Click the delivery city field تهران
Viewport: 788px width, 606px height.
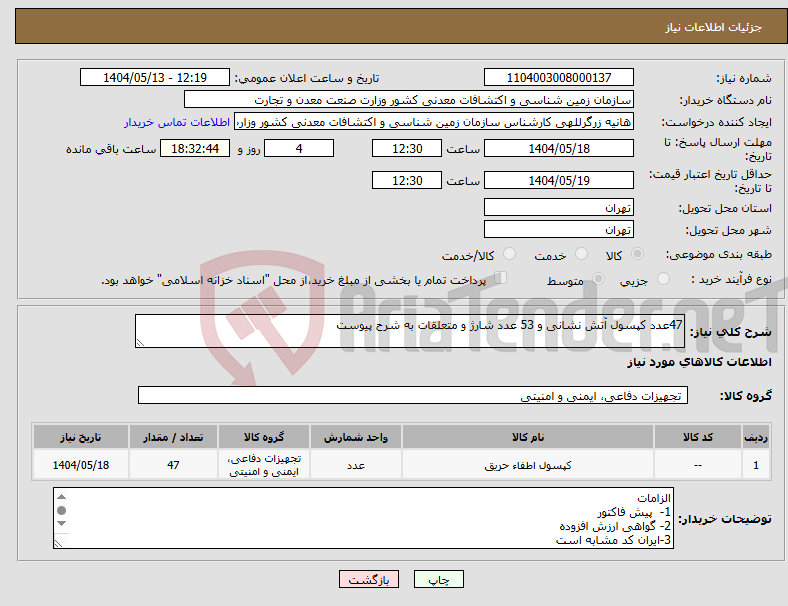point(558,229)
